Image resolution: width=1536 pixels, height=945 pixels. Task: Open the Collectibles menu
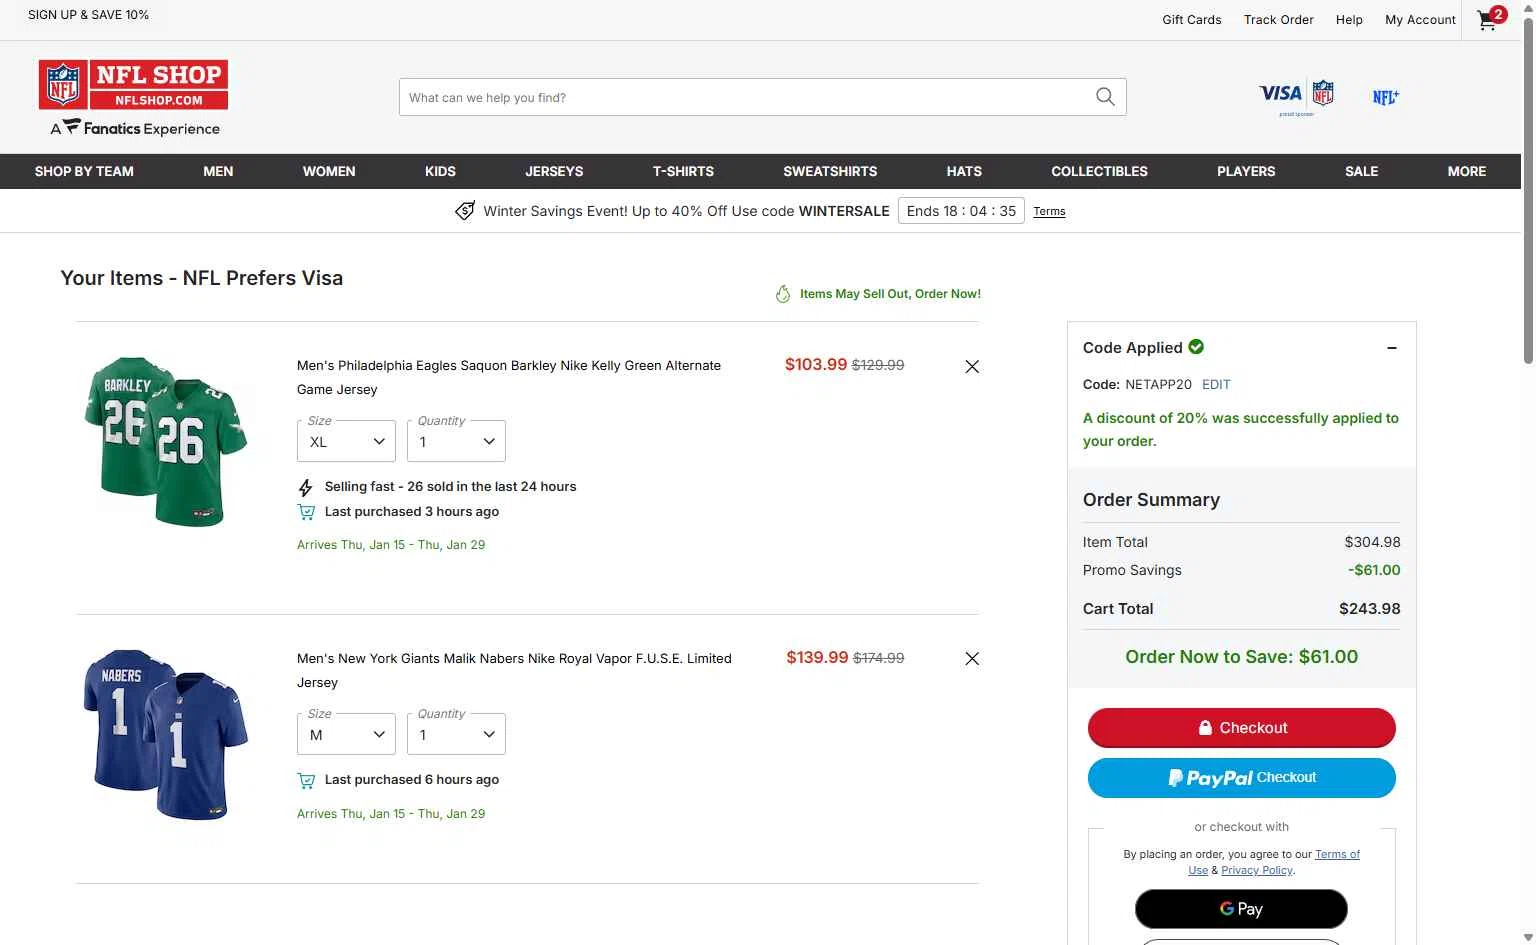[x=1099, y=171]
